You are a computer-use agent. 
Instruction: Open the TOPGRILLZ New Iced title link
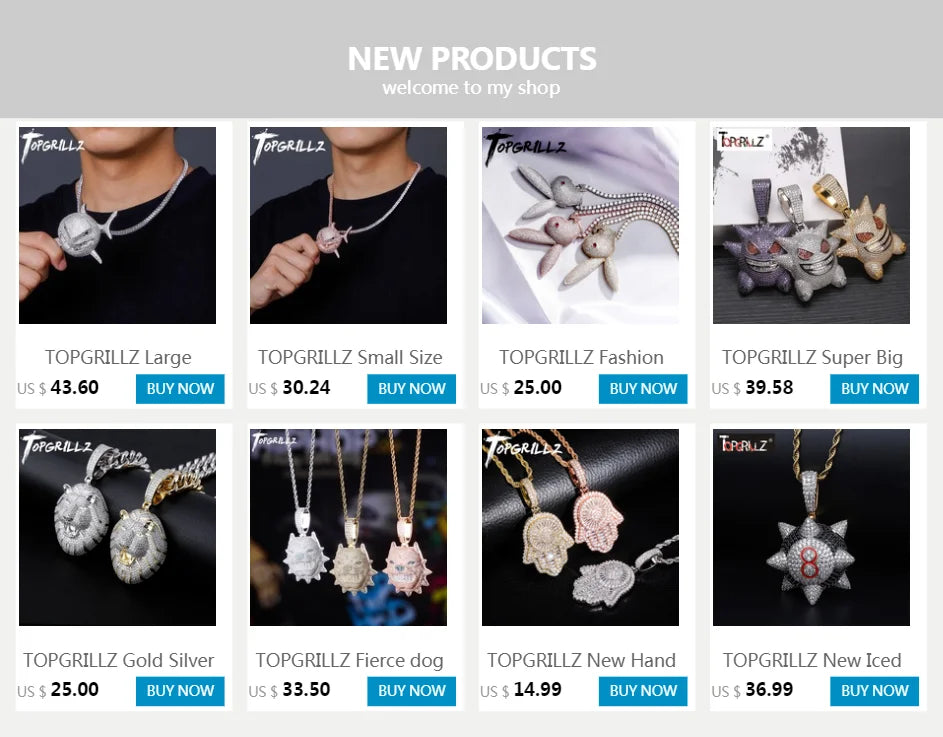pos(812,660)
